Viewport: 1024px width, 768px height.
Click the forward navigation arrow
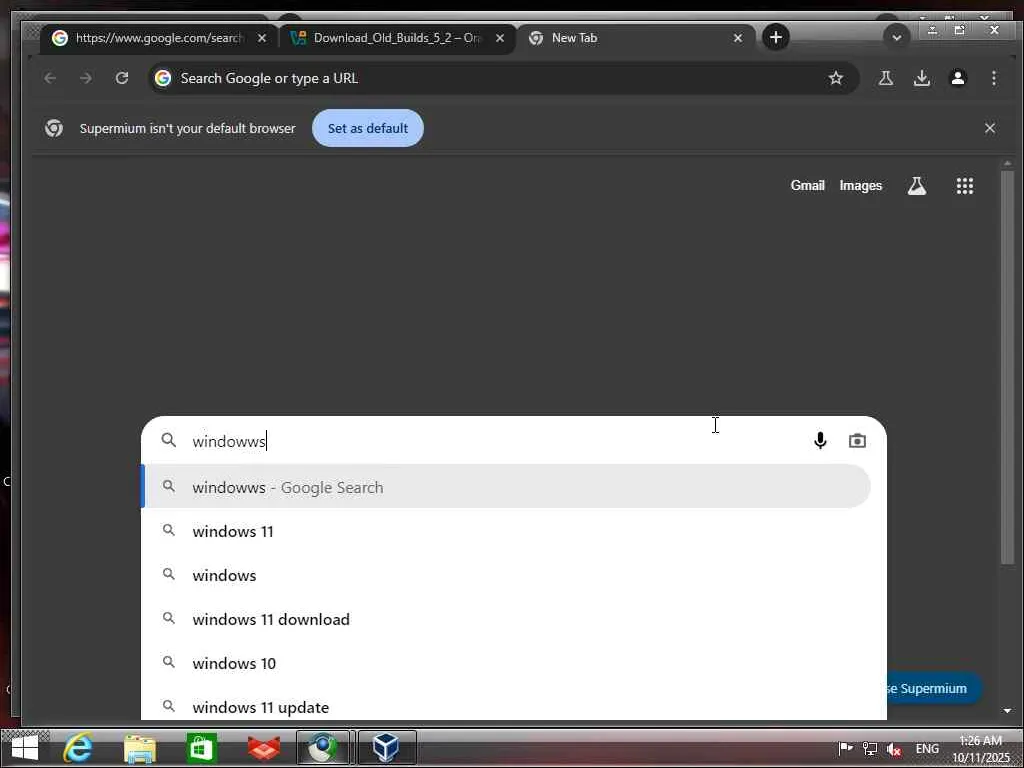click(86, 78)
